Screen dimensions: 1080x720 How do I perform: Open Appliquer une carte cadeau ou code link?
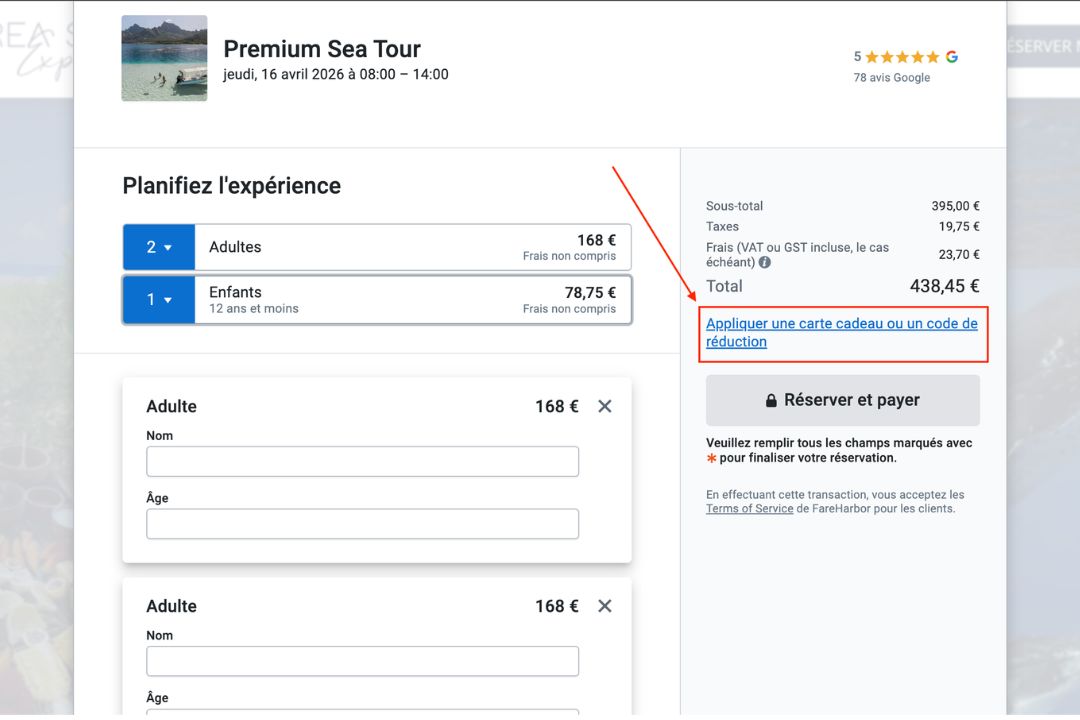click(x=841, y=332)
